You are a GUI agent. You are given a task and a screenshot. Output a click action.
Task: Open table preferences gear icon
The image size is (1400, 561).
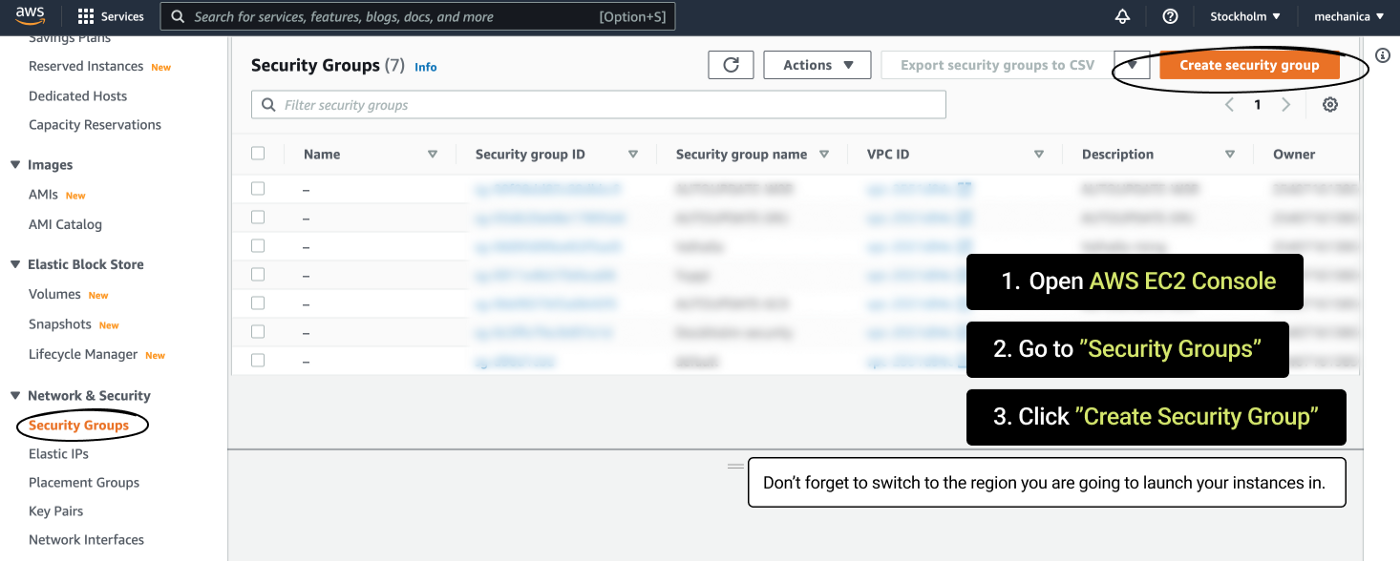click(1330, 105)
